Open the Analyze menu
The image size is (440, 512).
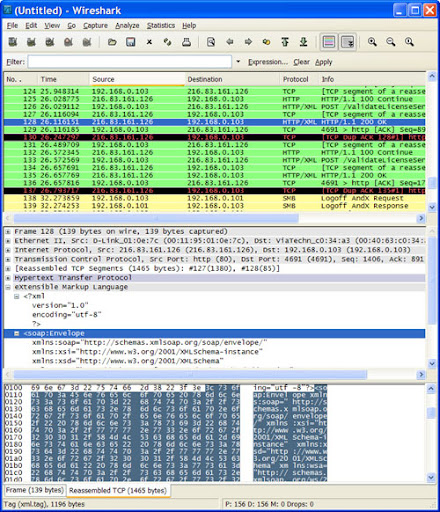click(127, 25)
